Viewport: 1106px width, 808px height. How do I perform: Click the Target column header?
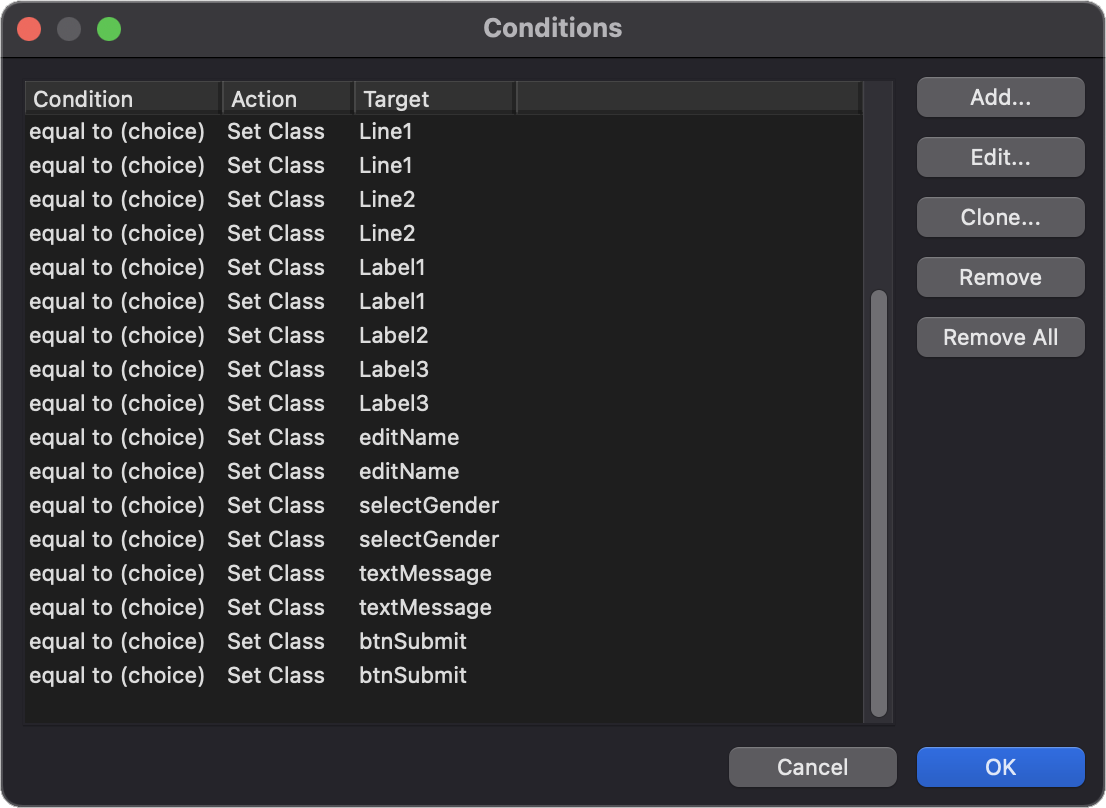(x=434, y=99)
